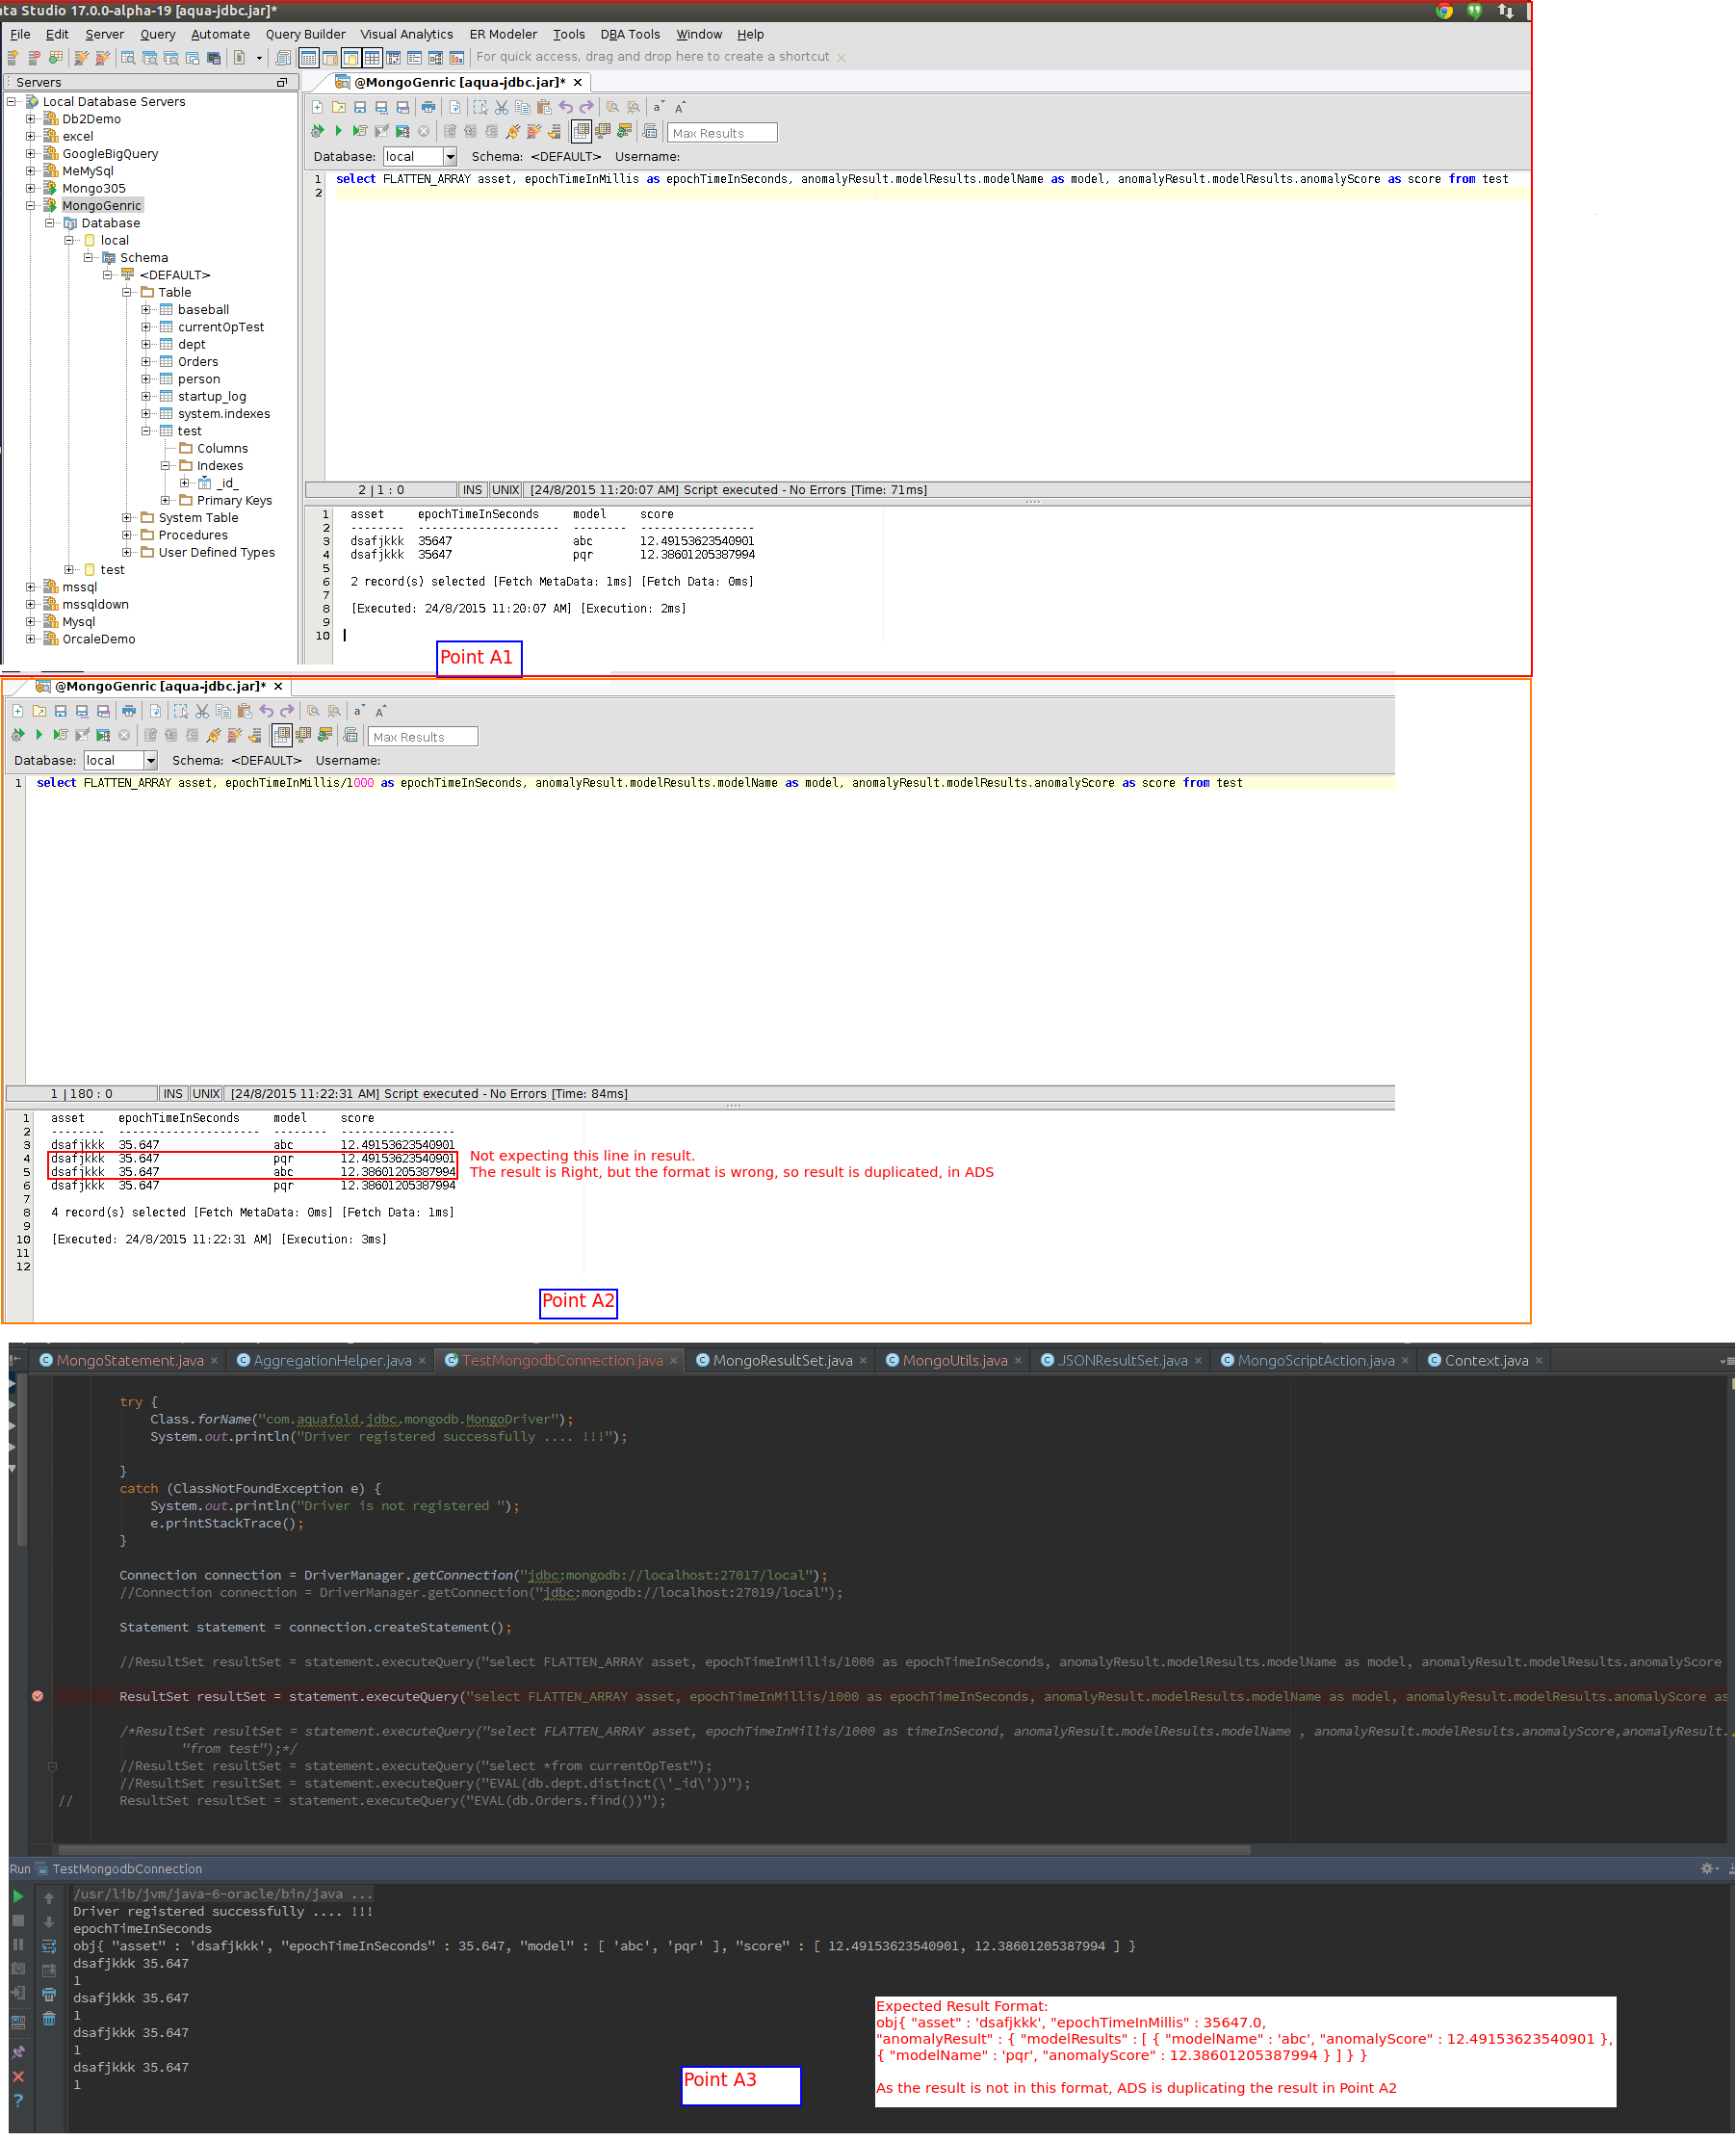Image resolution: width=1736 pixels, height=2141 pixels.
Task: Click the Paste clipboard icon in the lower query window toolbar
Action: 245,711
